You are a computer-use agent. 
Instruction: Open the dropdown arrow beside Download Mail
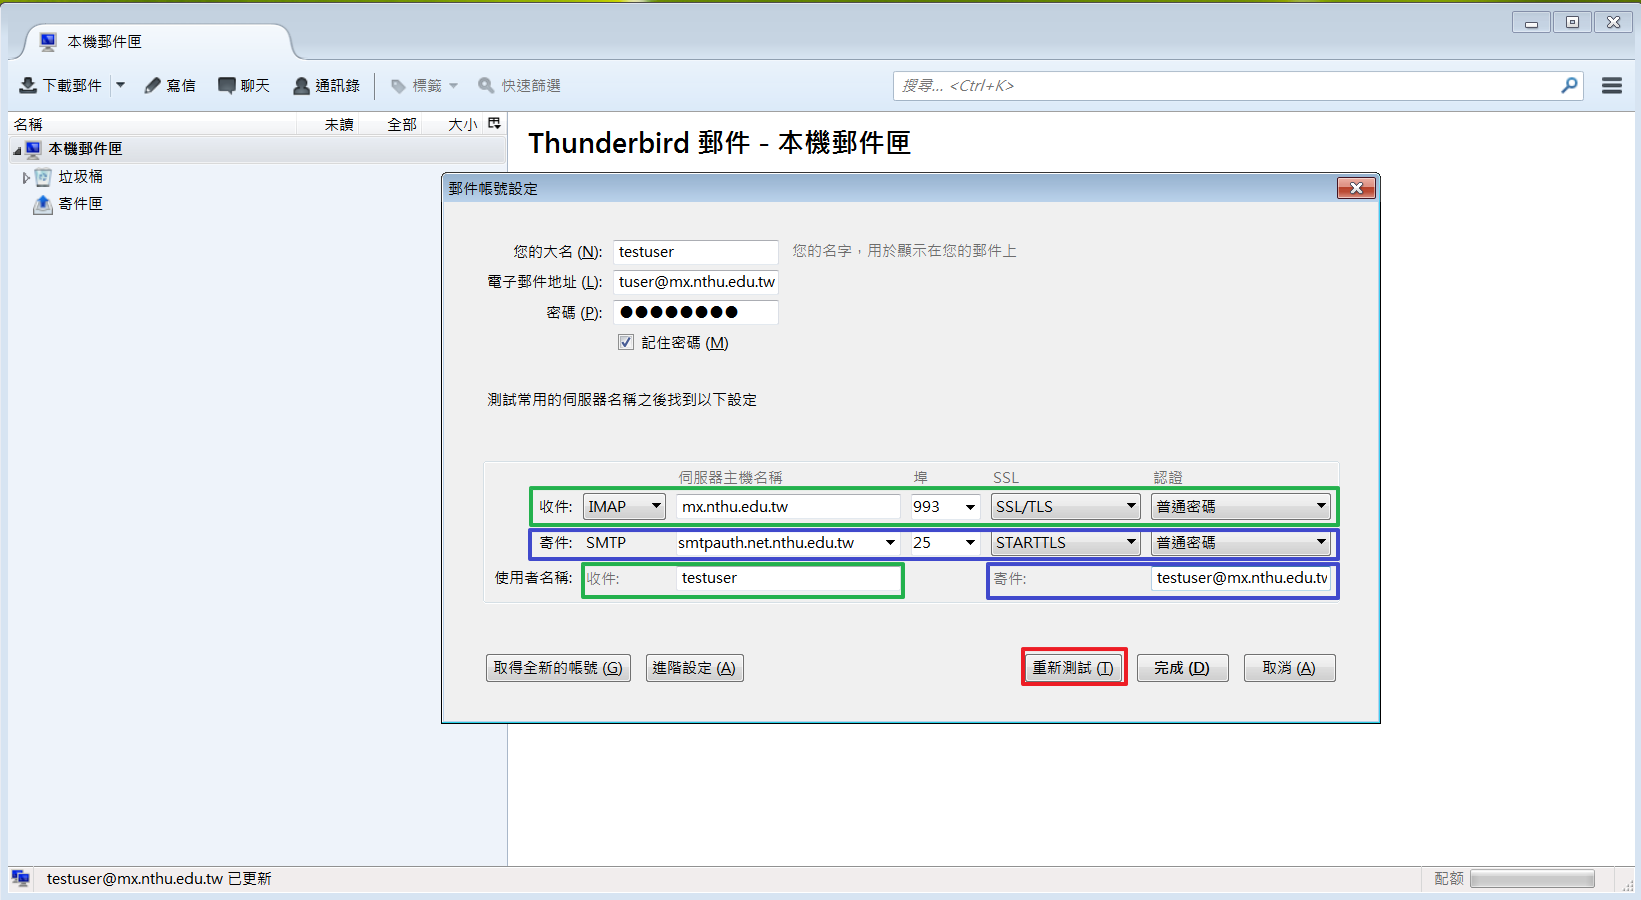(x=120, y=86)
